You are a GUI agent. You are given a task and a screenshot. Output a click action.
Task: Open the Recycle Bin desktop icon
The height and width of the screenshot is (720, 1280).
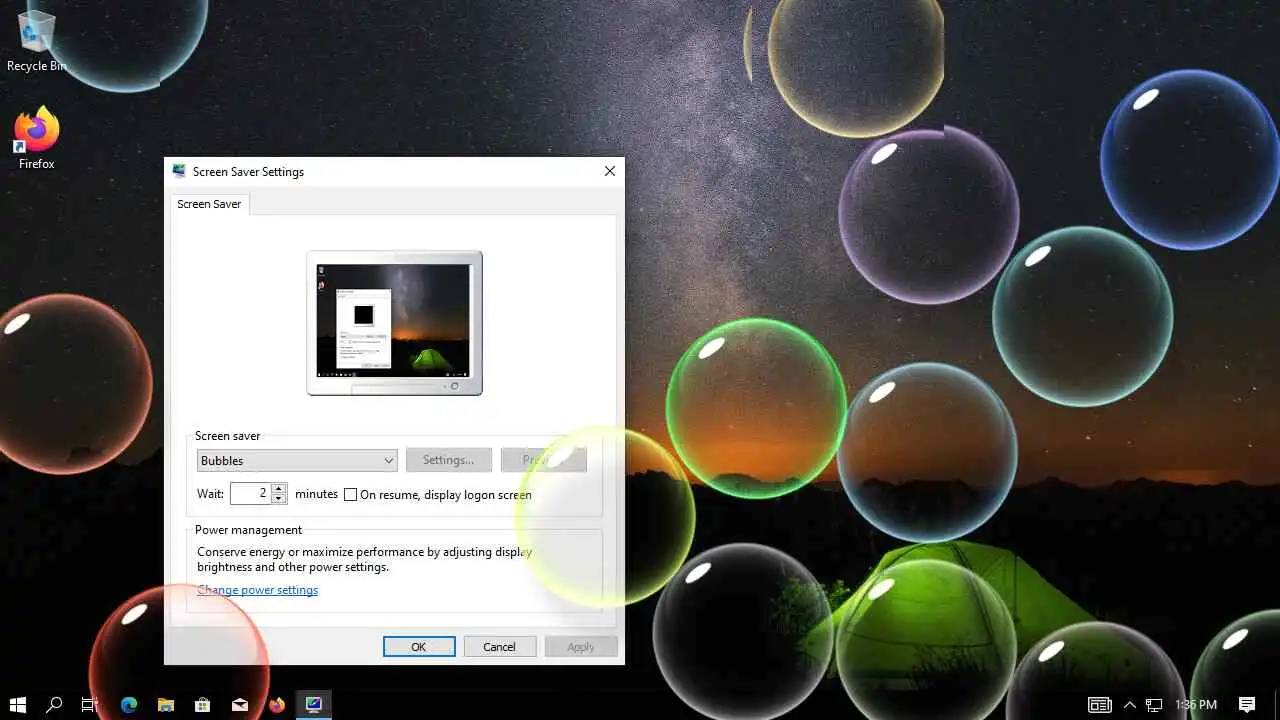click(36, 40)
